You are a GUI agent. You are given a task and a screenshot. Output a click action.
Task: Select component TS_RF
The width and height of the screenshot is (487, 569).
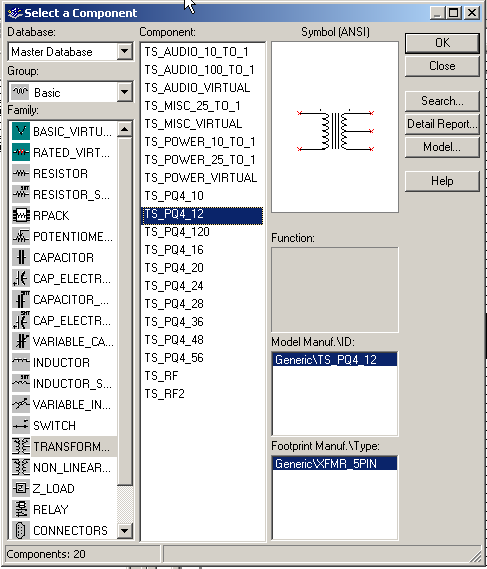(161, 376)
